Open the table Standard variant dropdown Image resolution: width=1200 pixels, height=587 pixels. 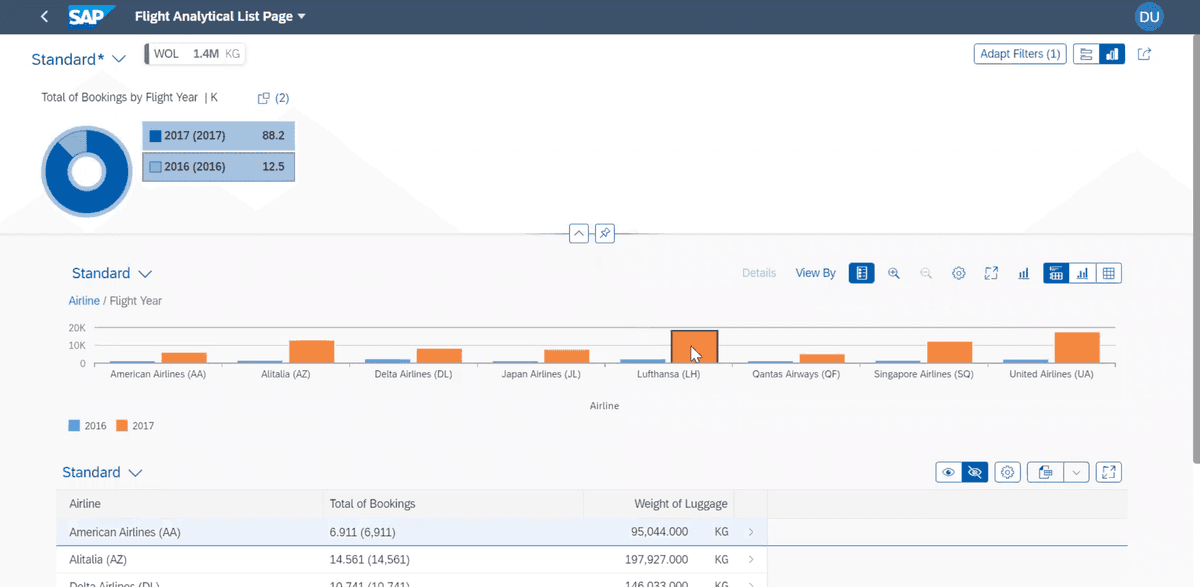[102, 472]
